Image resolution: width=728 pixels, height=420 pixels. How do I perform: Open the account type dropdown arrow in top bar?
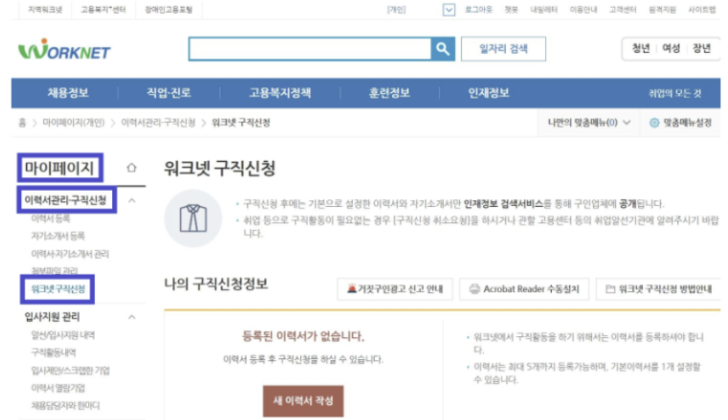point(448,10)
